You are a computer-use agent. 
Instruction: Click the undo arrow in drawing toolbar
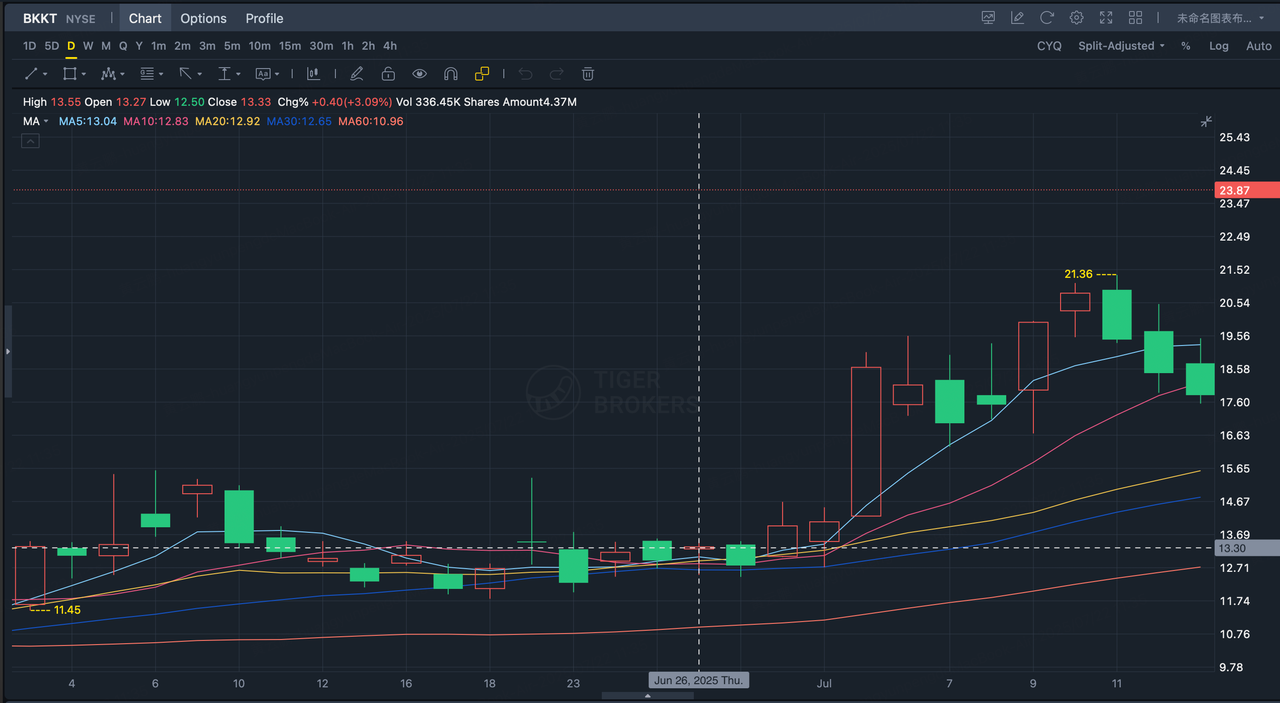[x=526, y=73]
